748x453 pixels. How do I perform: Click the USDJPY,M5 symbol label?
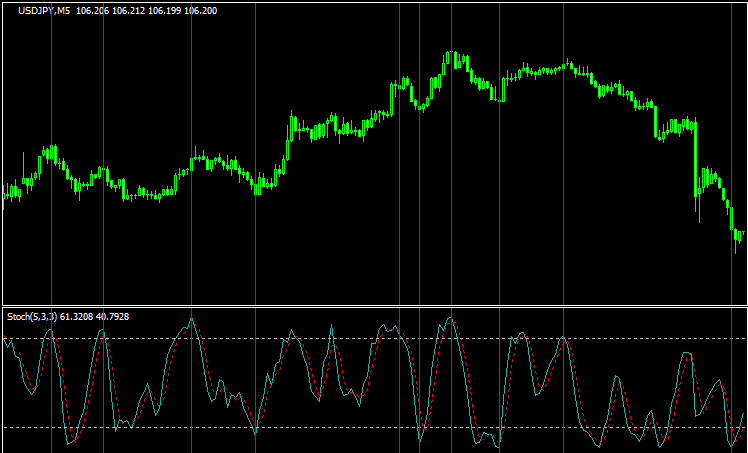coord(44,10)
